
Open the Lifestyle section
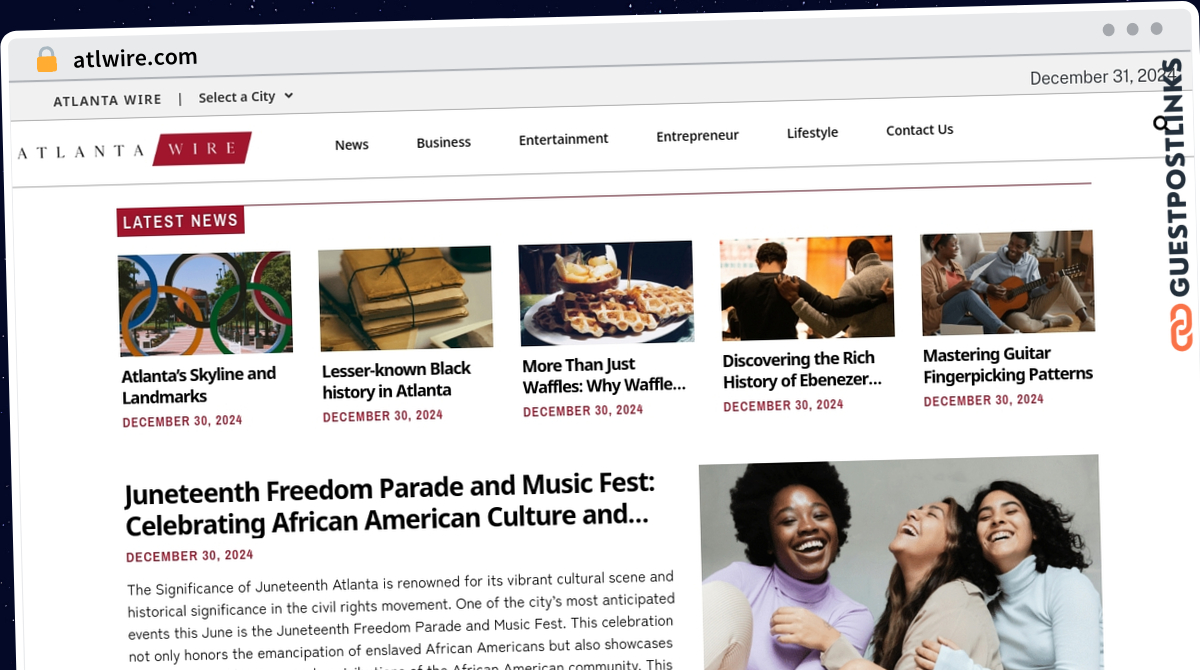(812, 133)
